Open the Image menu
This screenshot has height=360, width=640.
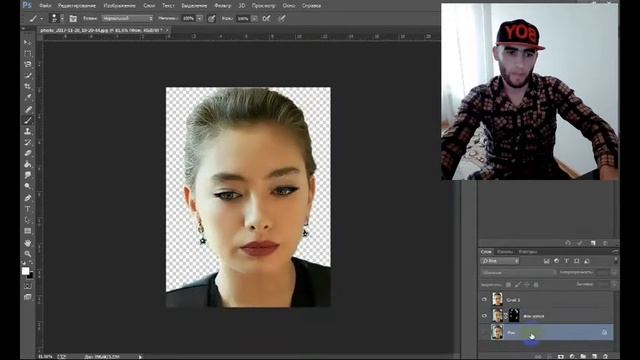pos(120,6)
